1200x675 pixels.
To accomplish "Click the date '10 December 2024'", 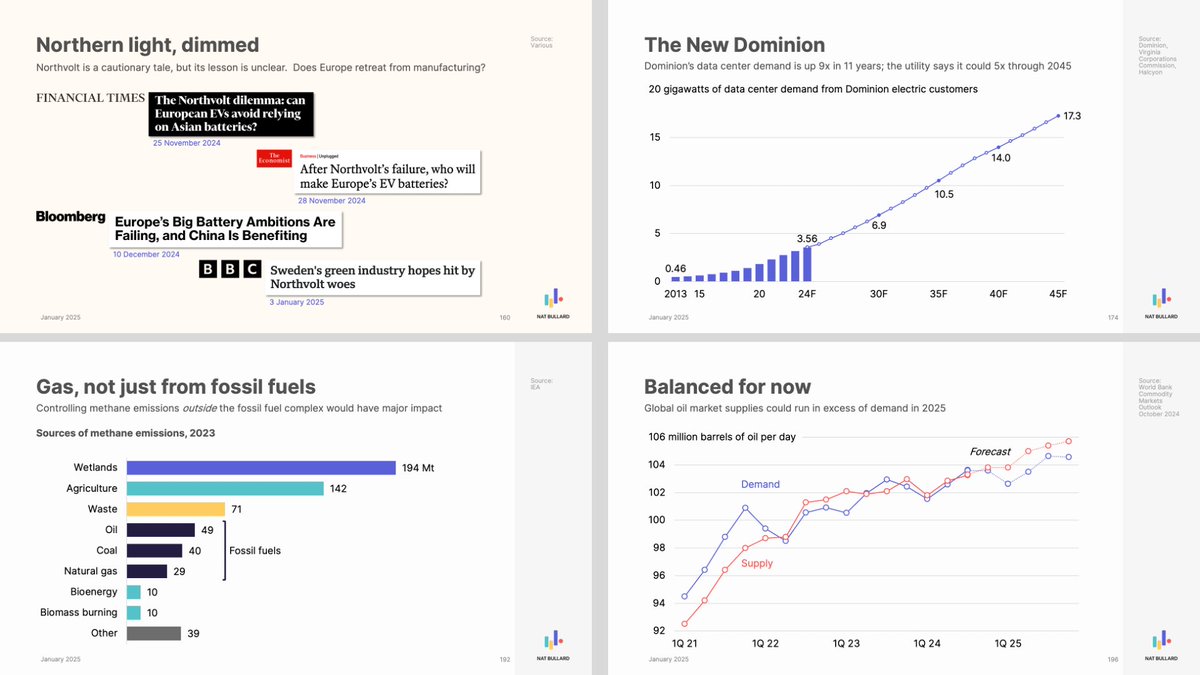I will coord(146,254).
